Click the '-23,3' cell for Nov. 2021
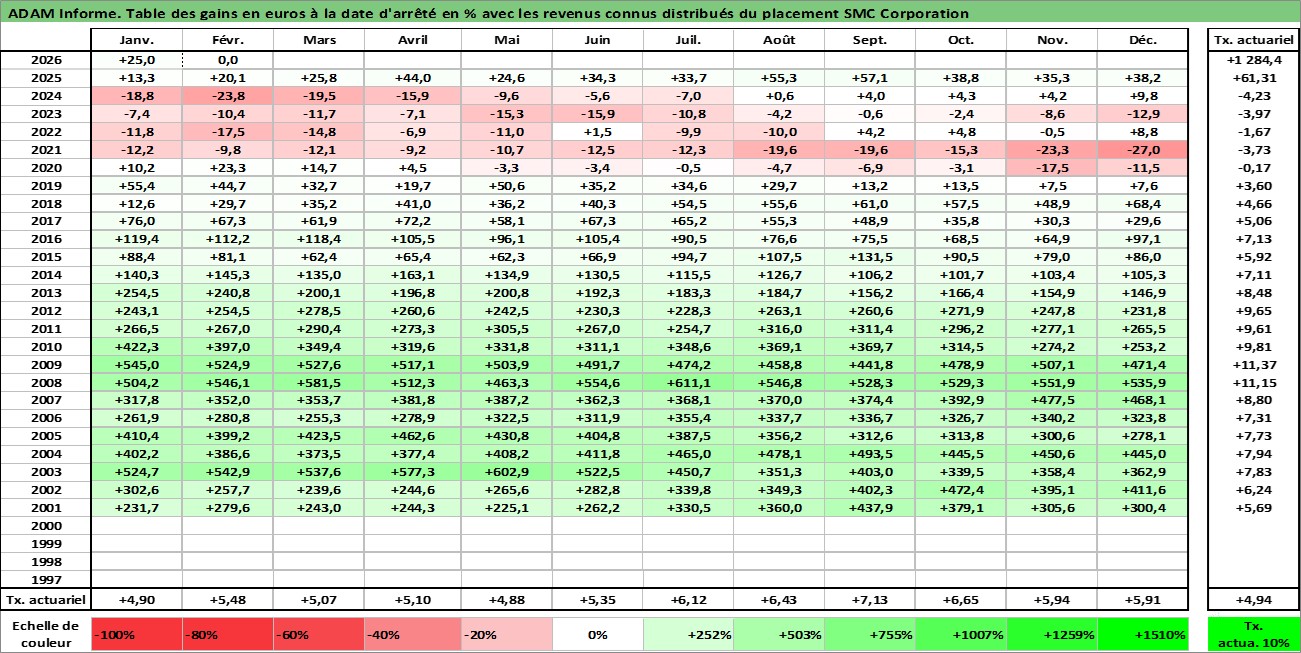The height and width of the screenshot is (653, 1301). [1052, 149]
